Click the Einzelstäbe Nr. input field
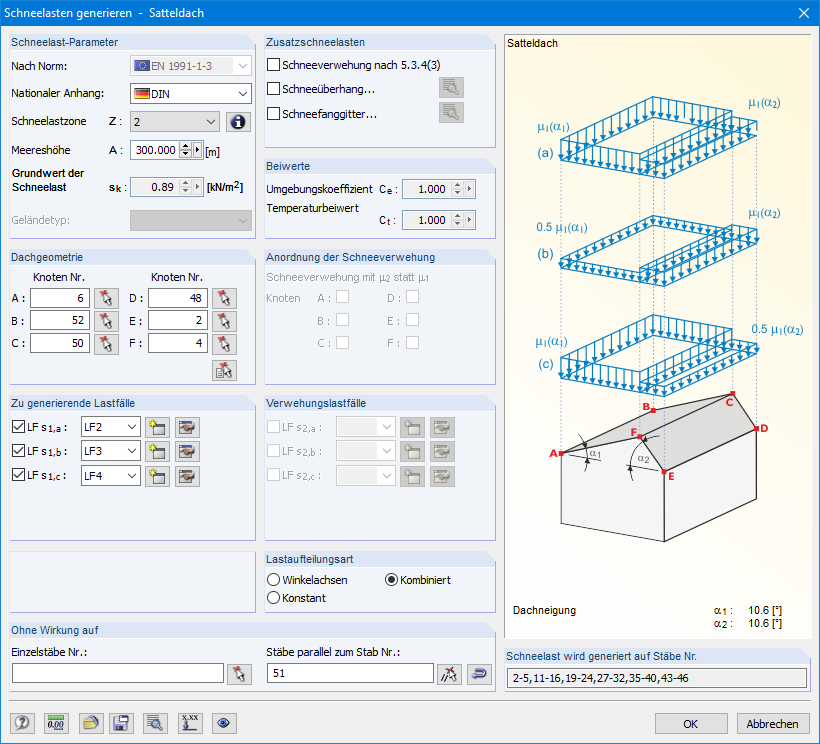The width and height of the screenshot is (820, 744). point(118,673)
